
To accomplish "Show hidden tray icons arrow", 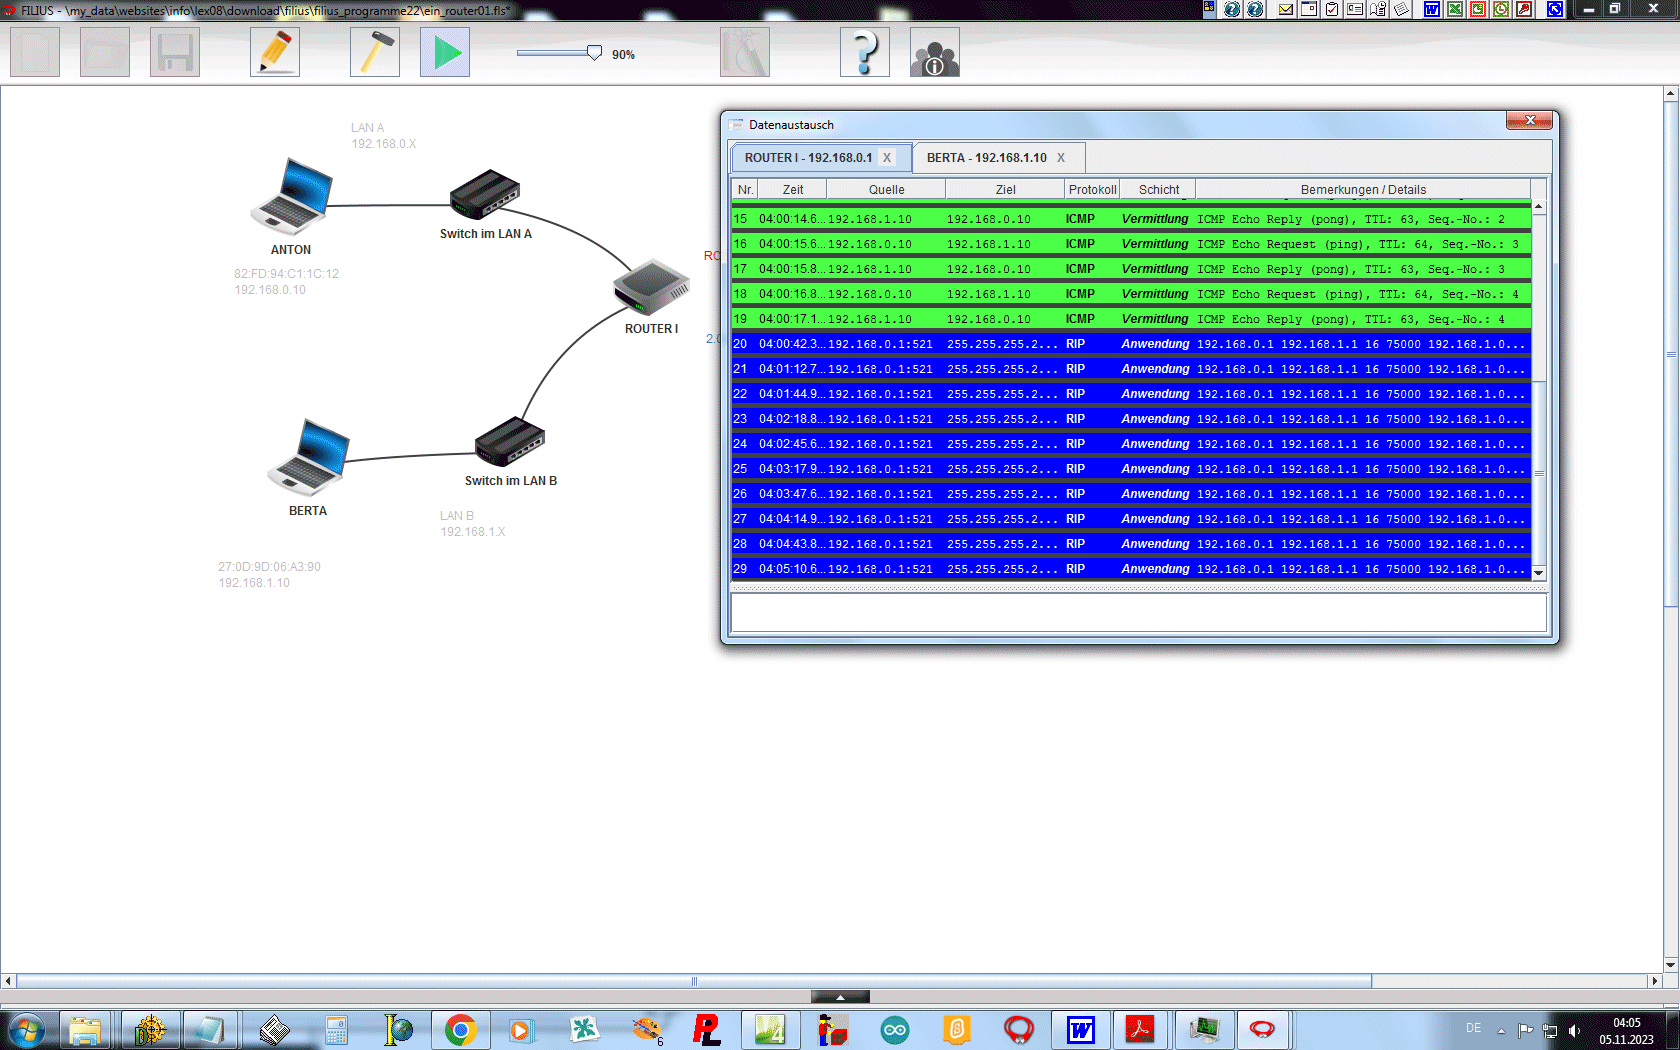I will point(1501,1030).
